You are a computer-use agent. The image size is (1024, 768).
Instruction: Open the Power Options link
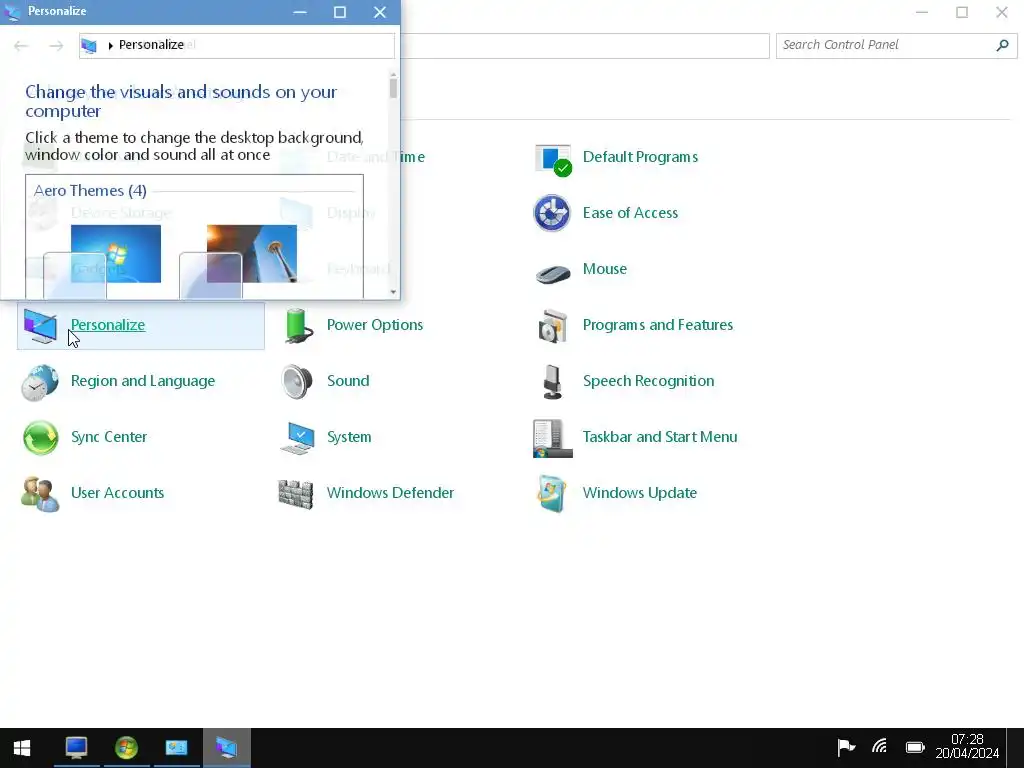pos(375,325)
